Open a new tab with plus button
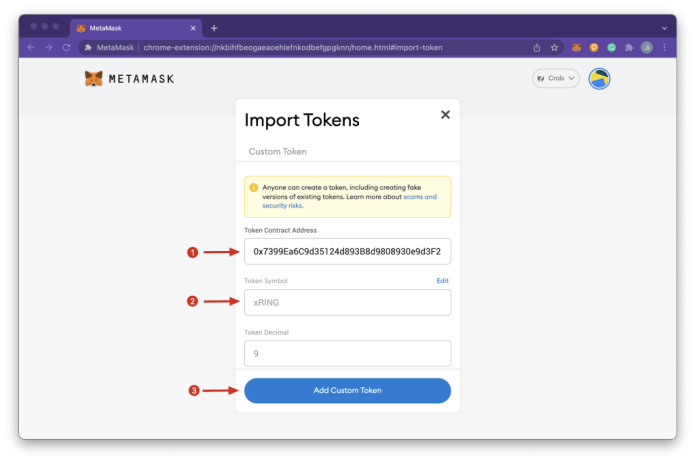Screen dimensions: 695x462 [x=214, y=28]
